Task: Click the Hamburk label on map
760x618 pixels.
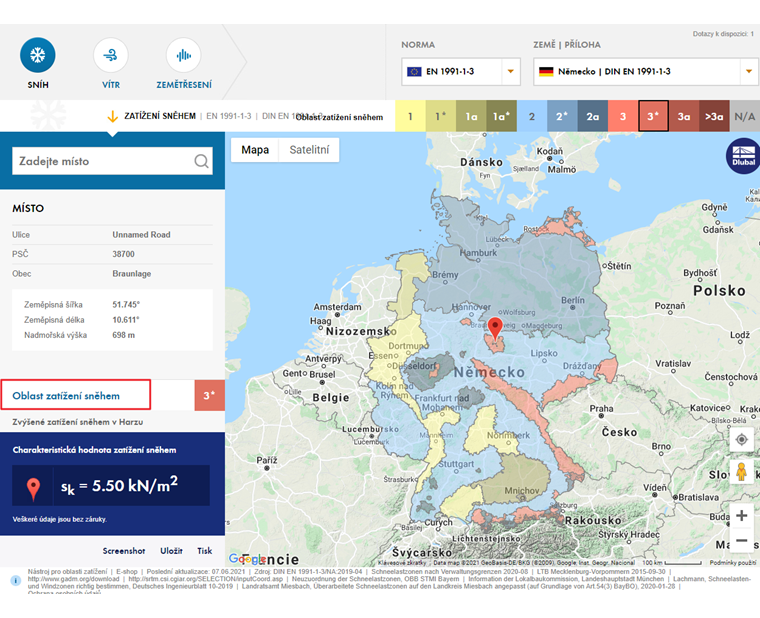Action: (478, 253)
